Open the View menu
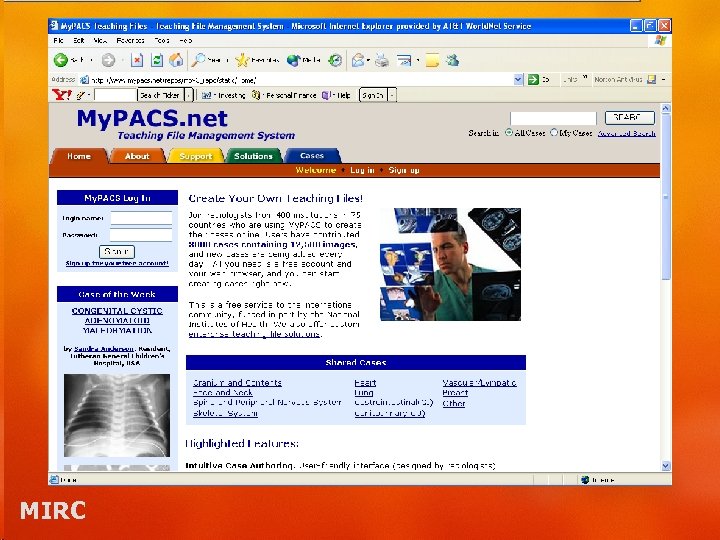This screenshot has height=540, width=720. tap(100, 40)
